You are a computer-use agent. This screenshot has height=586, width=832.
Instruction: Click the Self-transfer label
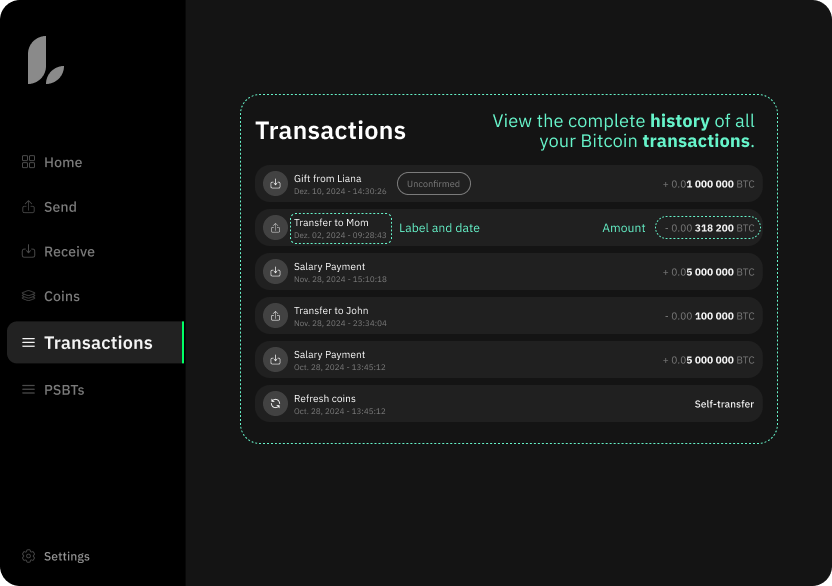click(724, 404)
